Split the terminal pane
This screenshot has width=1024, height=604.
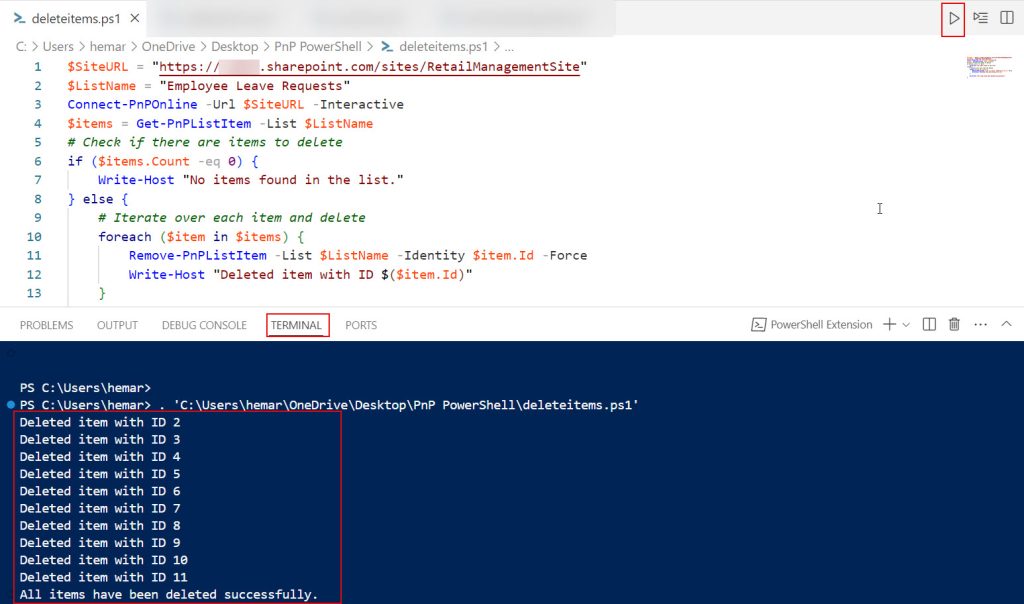pyautogui.click(x=929, y=325)
